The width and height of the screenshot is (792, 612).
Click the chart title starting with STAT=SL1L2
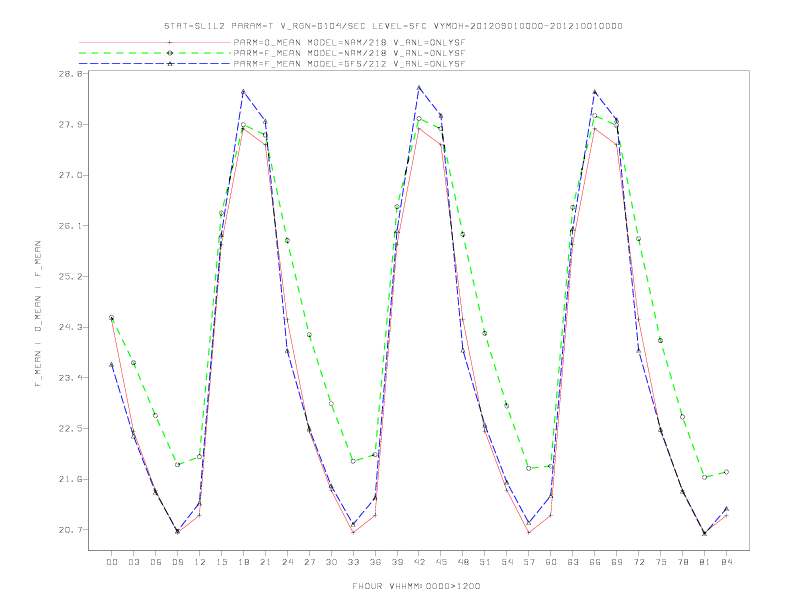pos(393,26)
